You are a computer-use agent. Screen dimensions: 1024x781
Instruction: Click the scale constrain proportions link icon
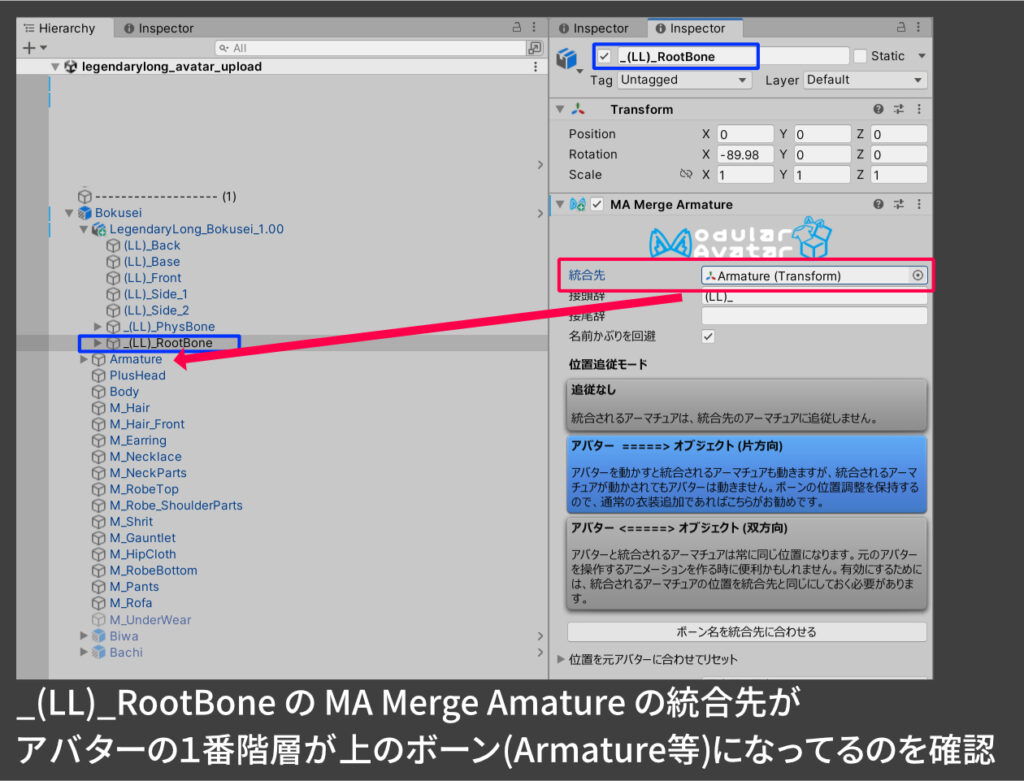click(x=686, y=175)
